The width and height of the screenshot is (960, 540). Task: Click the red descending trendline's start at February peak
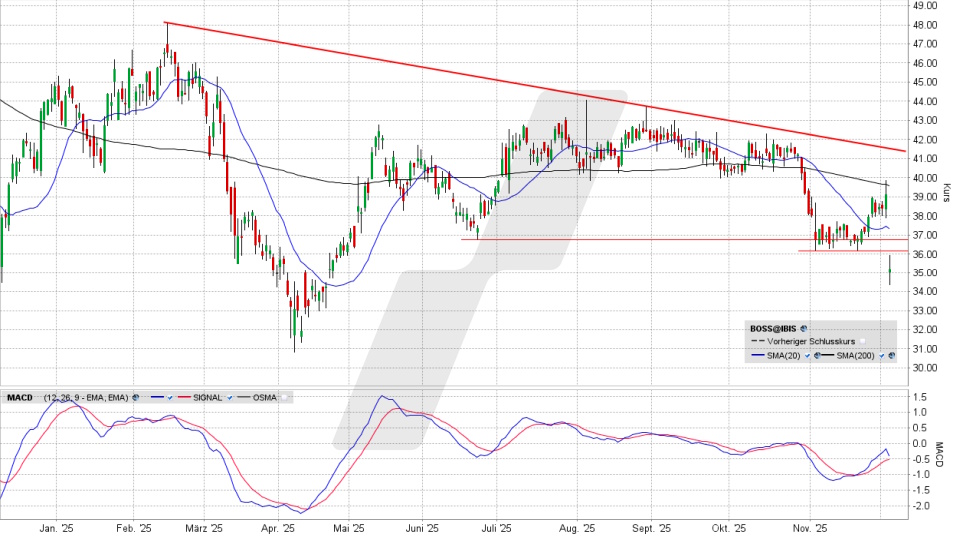[167, 22]
